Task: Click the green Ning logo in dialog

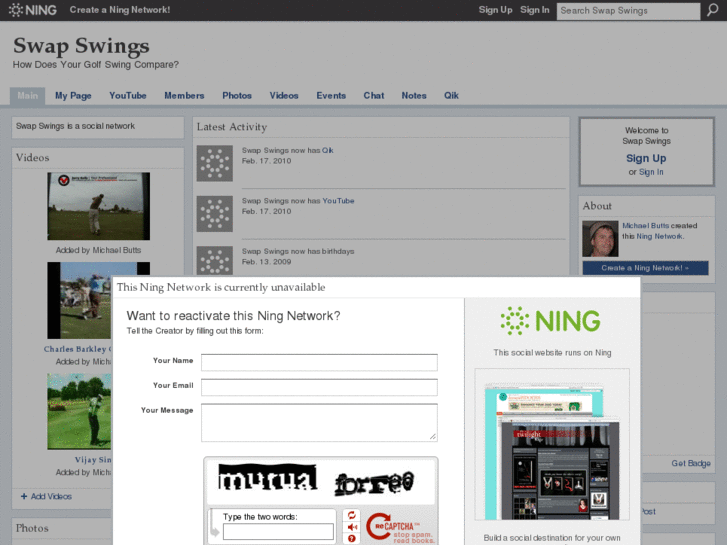Action: pos(550,321)
